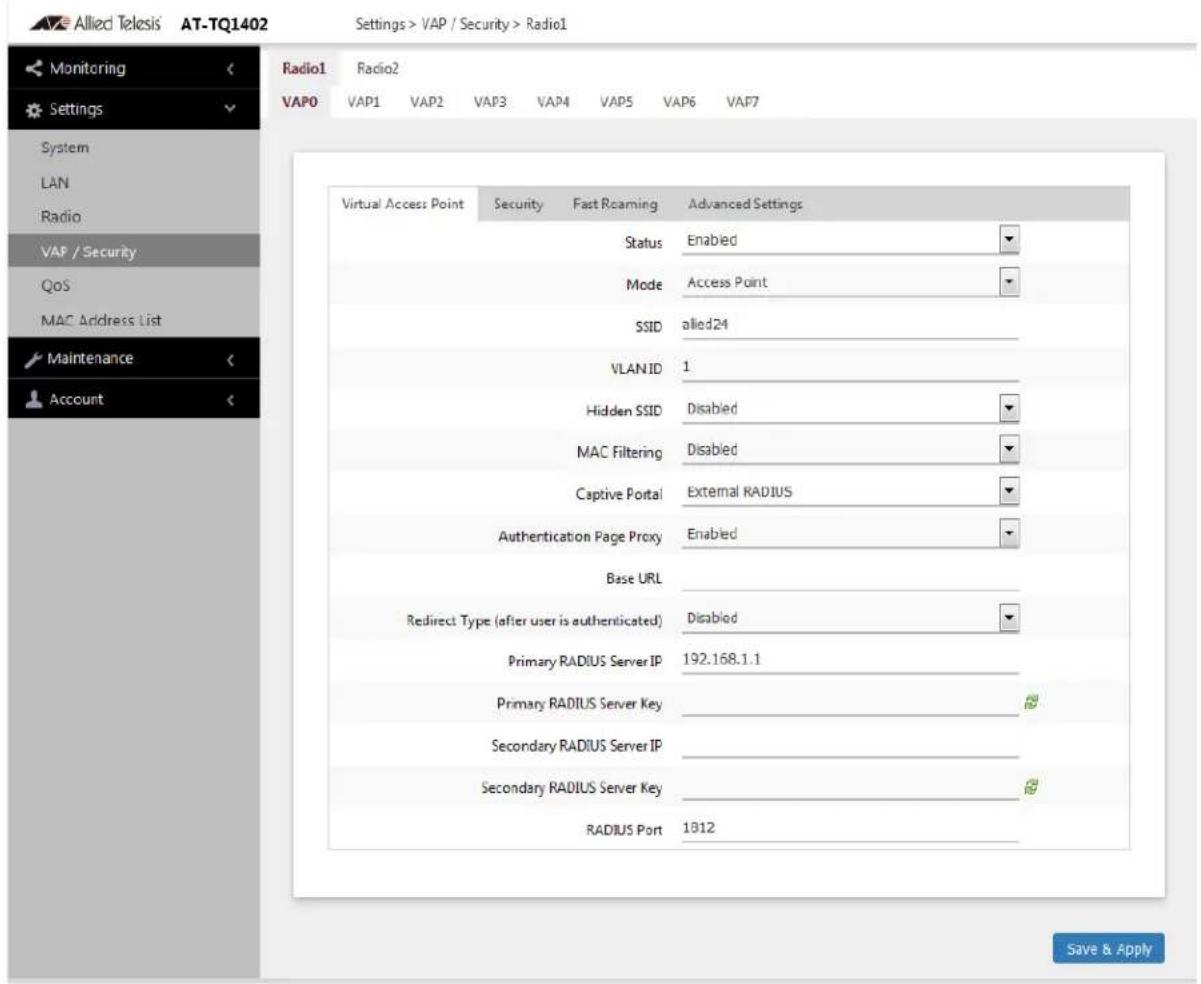This screenshot has width=1201, height=984.
Task: Open the Fast Roaming tab
Action: tap(614, 204)
